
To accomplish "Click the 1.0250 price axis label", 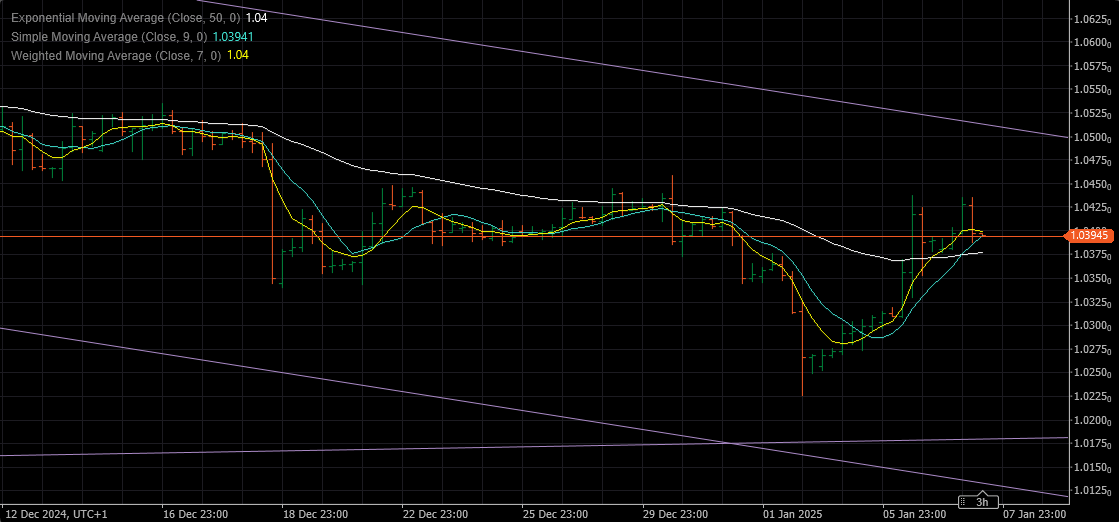I will pos(1093,373).
